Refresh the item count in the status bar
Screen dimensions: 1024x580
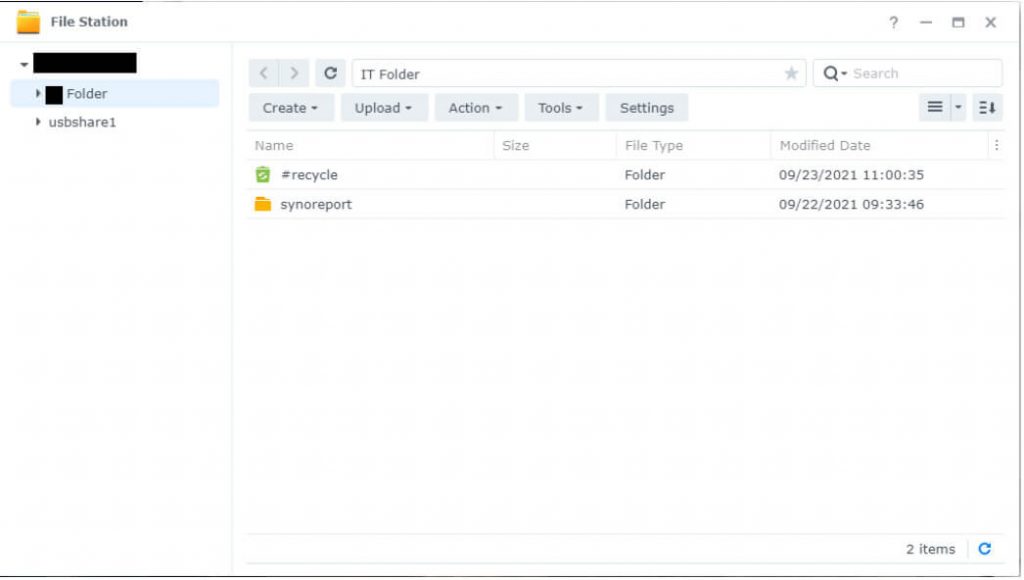click(x=985, y=549)
